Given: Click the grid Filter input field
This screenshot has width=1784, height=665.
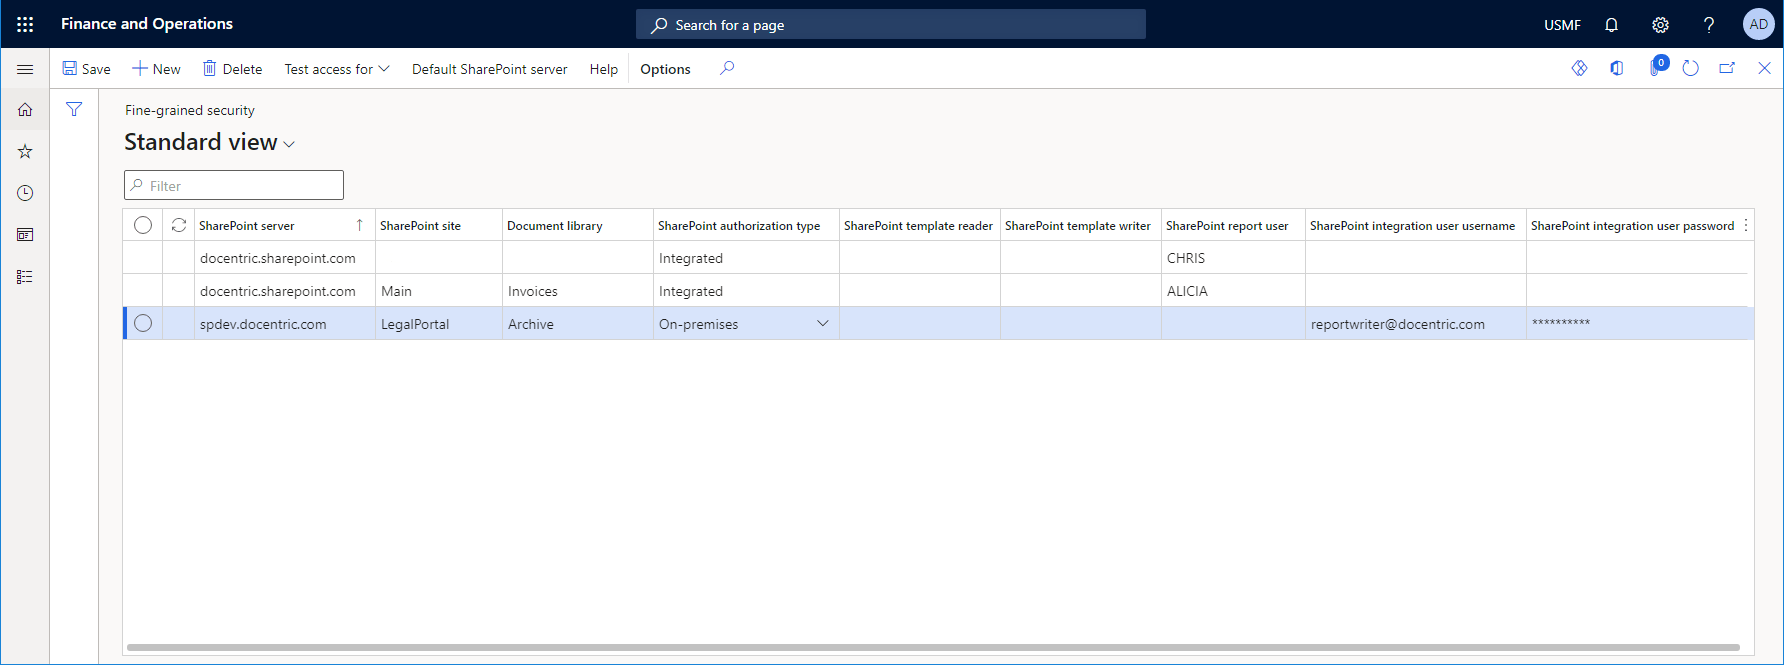Looking at the screenshot, I should [x=240, y=186].
